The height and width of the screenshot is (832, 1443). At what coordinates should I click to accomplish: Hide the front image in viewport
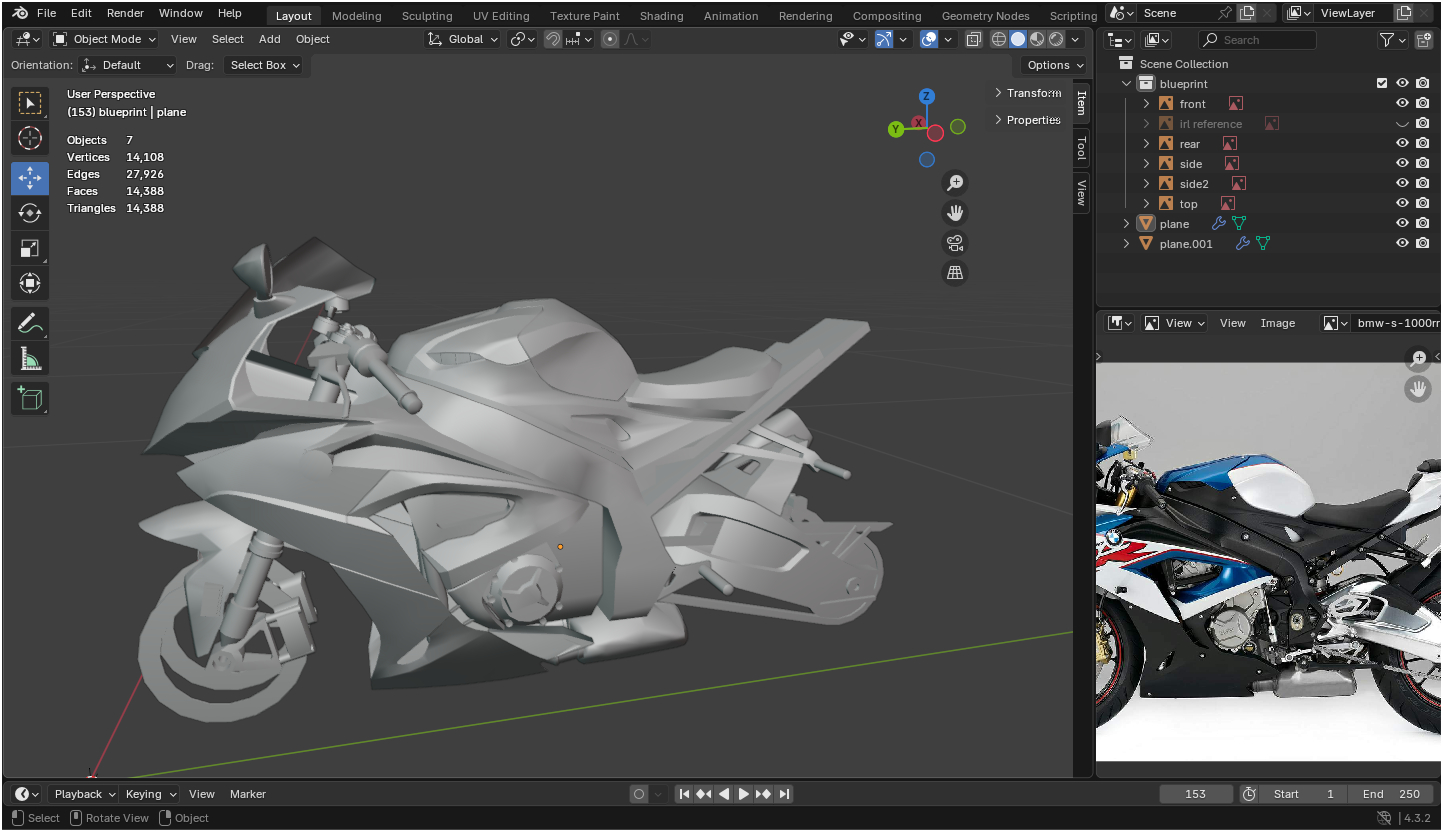click(x=1403, y=104)
